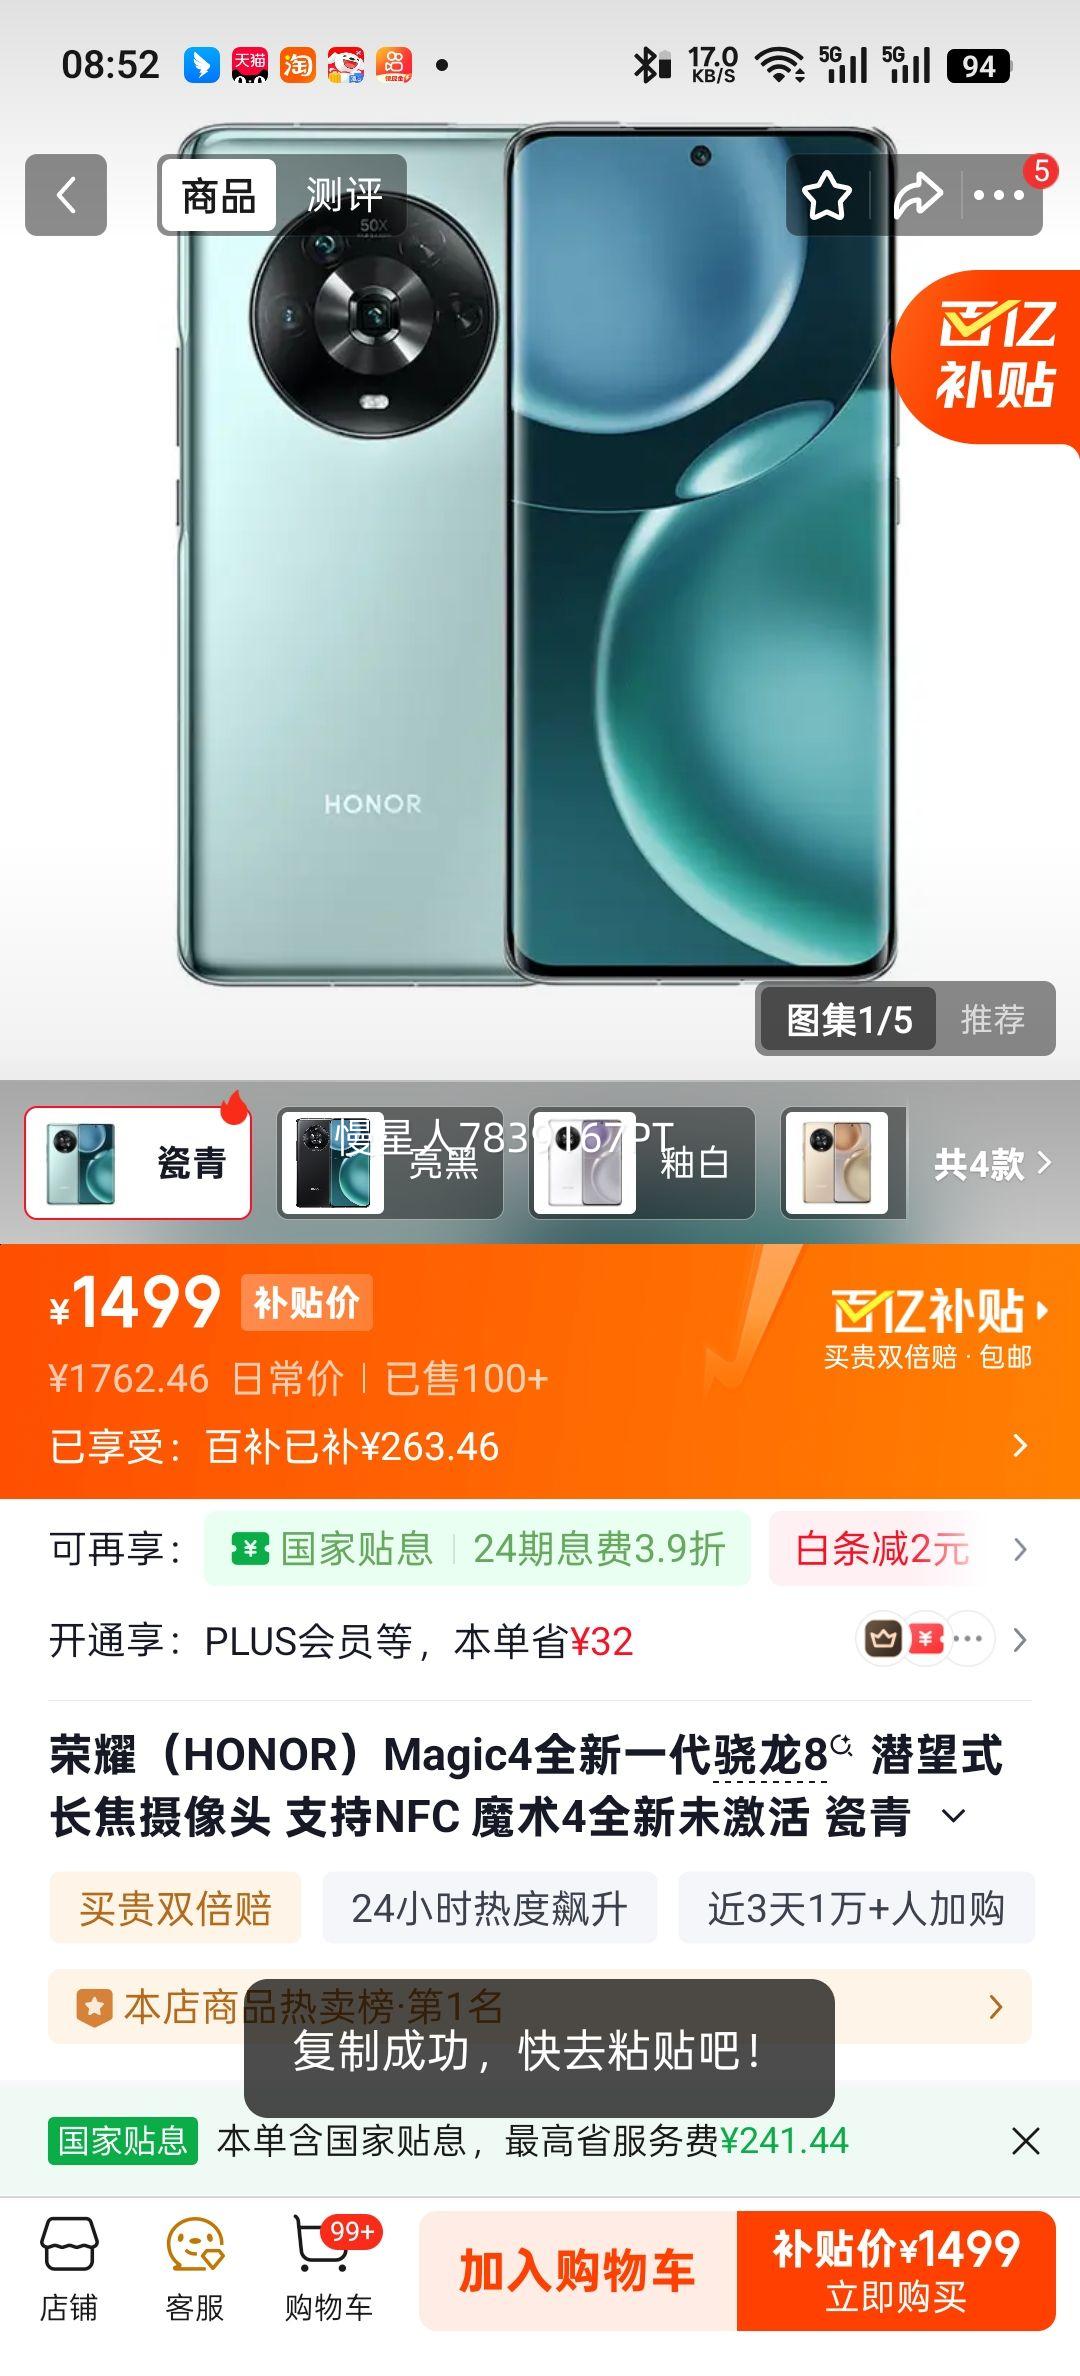This screenshot has height=2376, width=1080.
Task: Switch to the 测评 tab
Action: [x=343, y=196]
